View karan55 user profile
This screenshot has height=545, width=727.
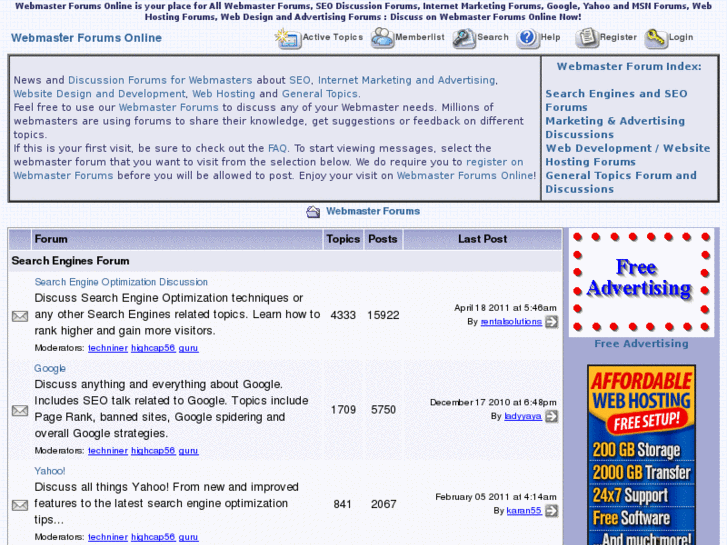(524, 511)
